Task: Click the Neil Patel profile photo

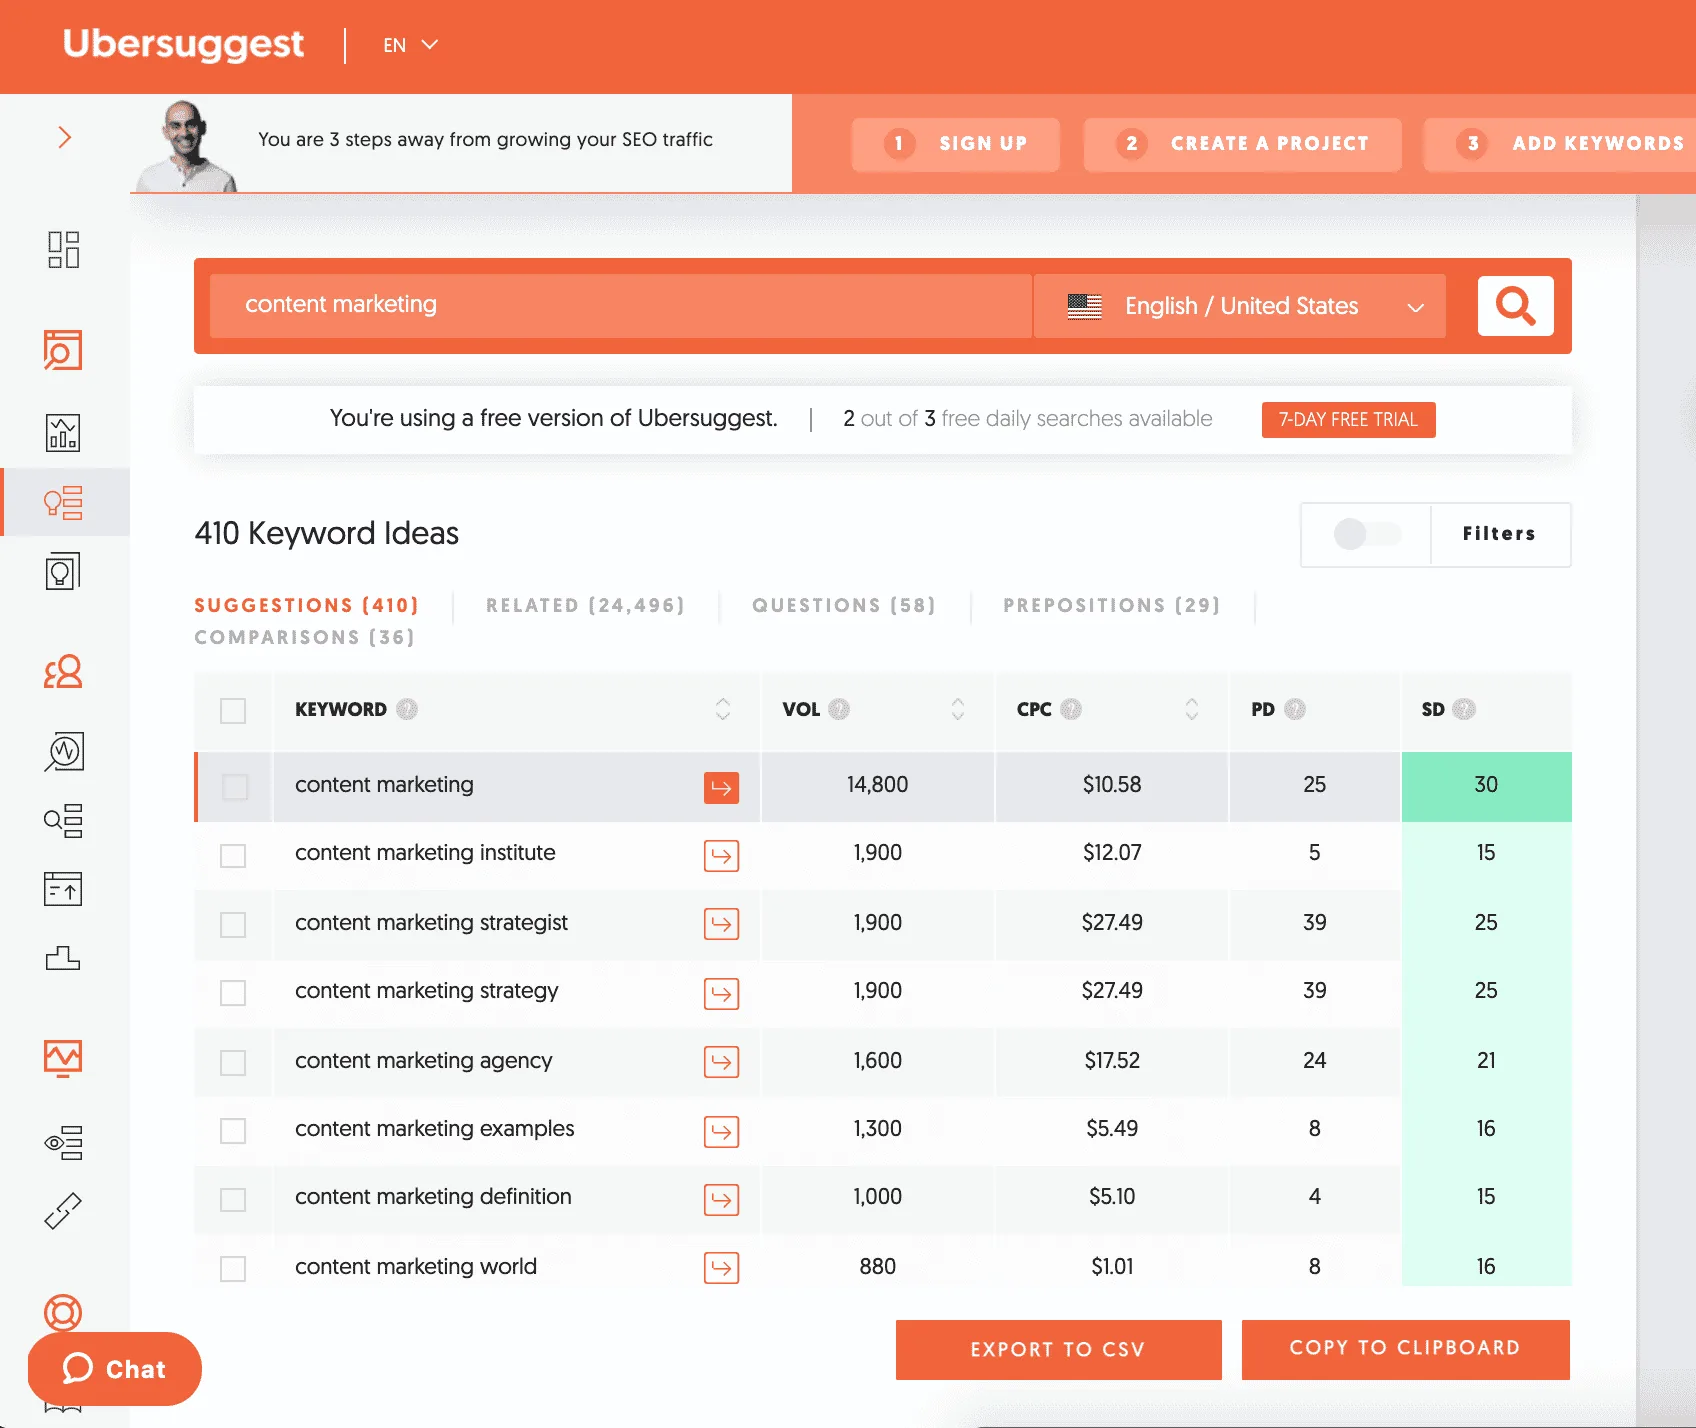Action: pyautogui.click(x=187, y=146)
